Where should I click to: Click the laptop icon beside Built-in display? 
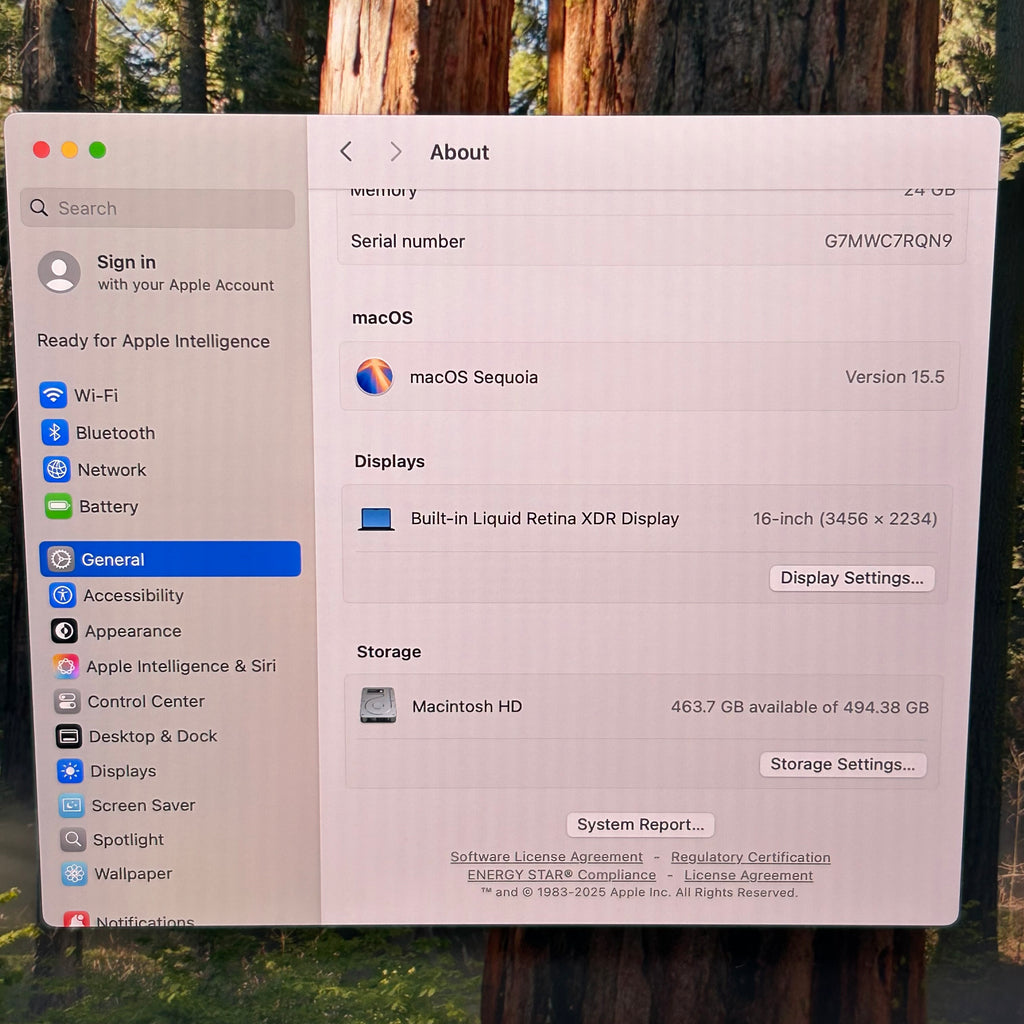(376, 519)
